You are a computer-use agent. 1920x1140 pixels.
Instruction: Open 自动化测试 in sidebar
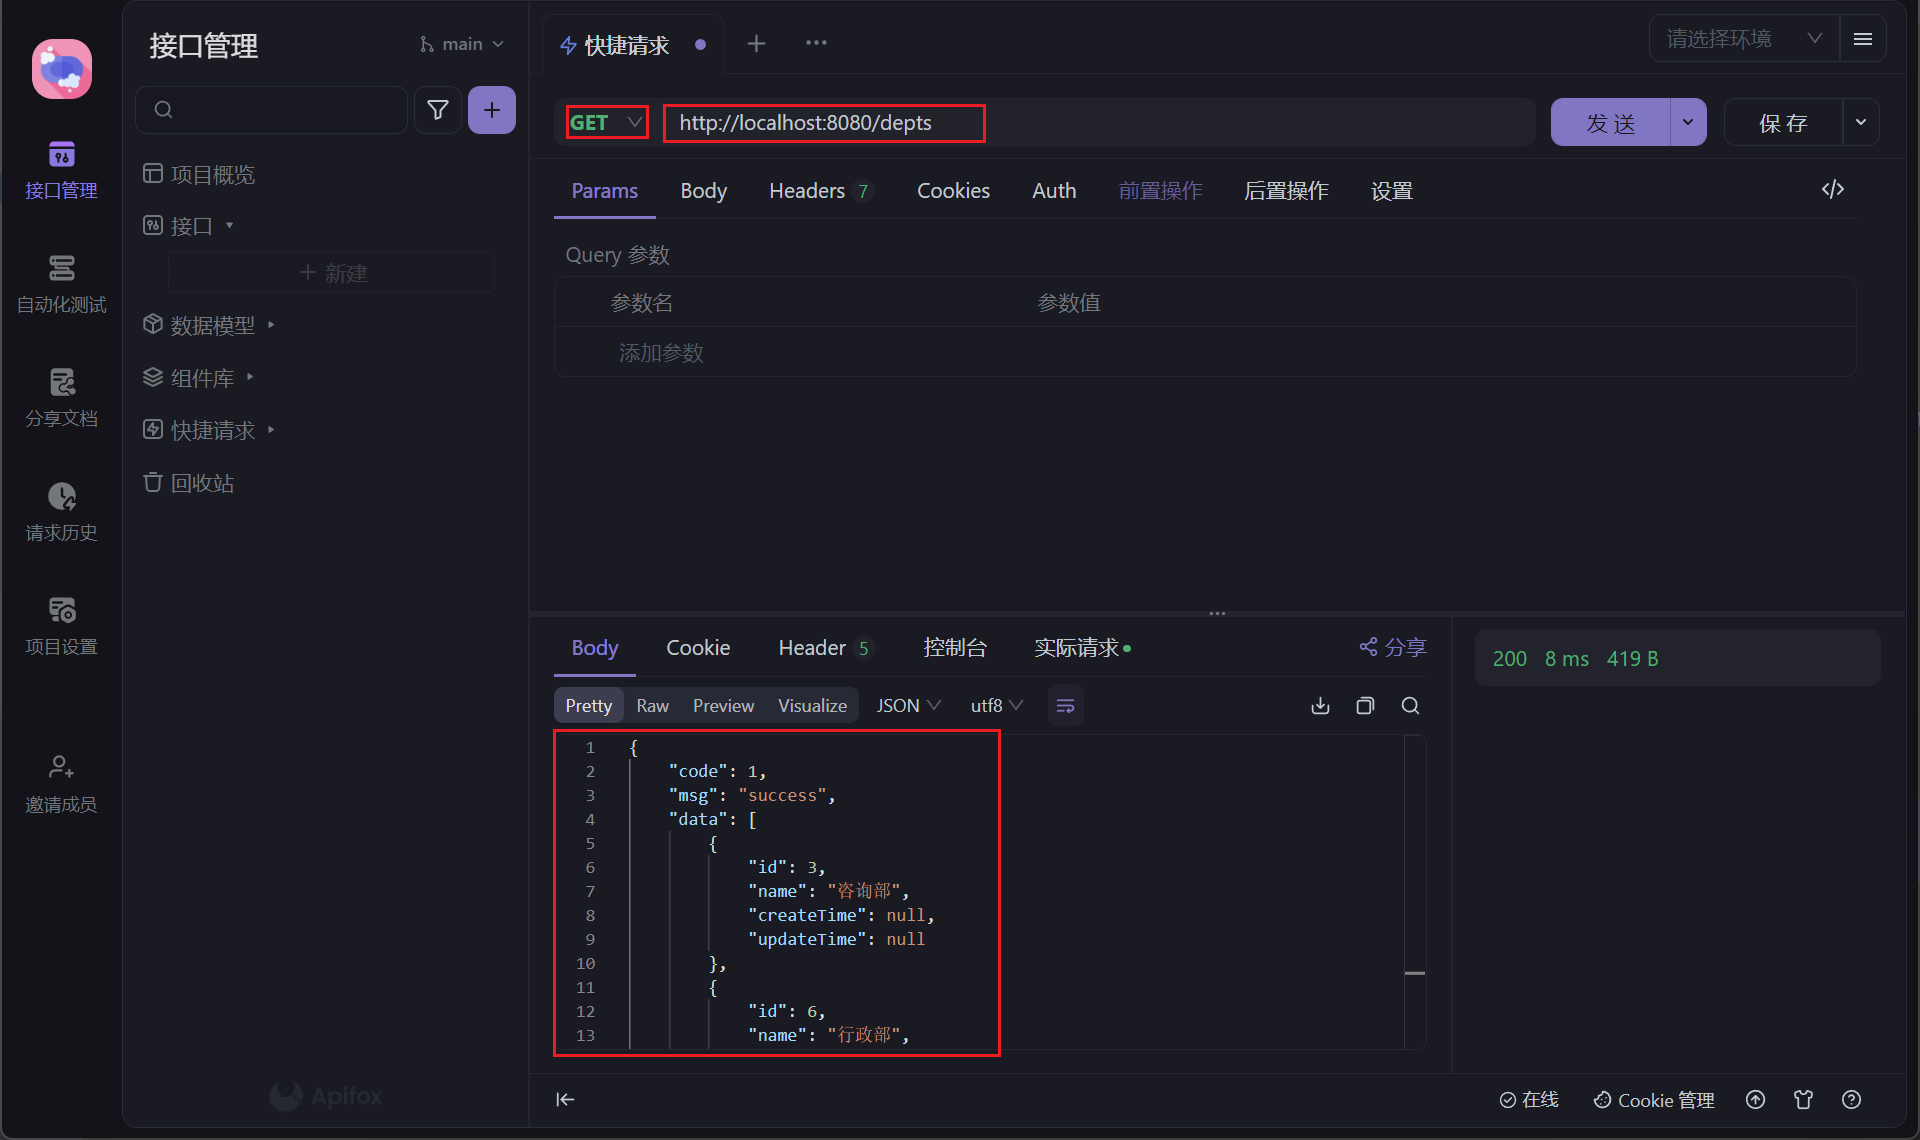(x=61, y=284)
